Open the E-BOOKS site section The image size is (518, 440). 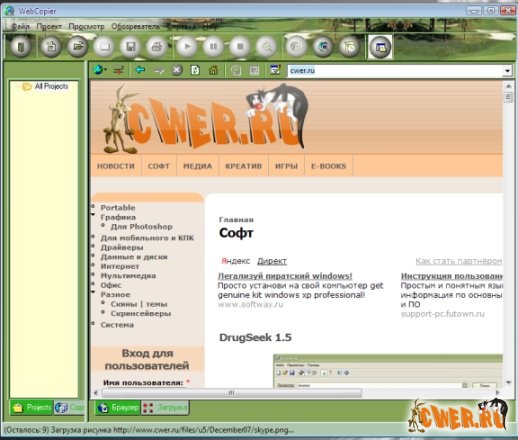[x=329, y=166]
